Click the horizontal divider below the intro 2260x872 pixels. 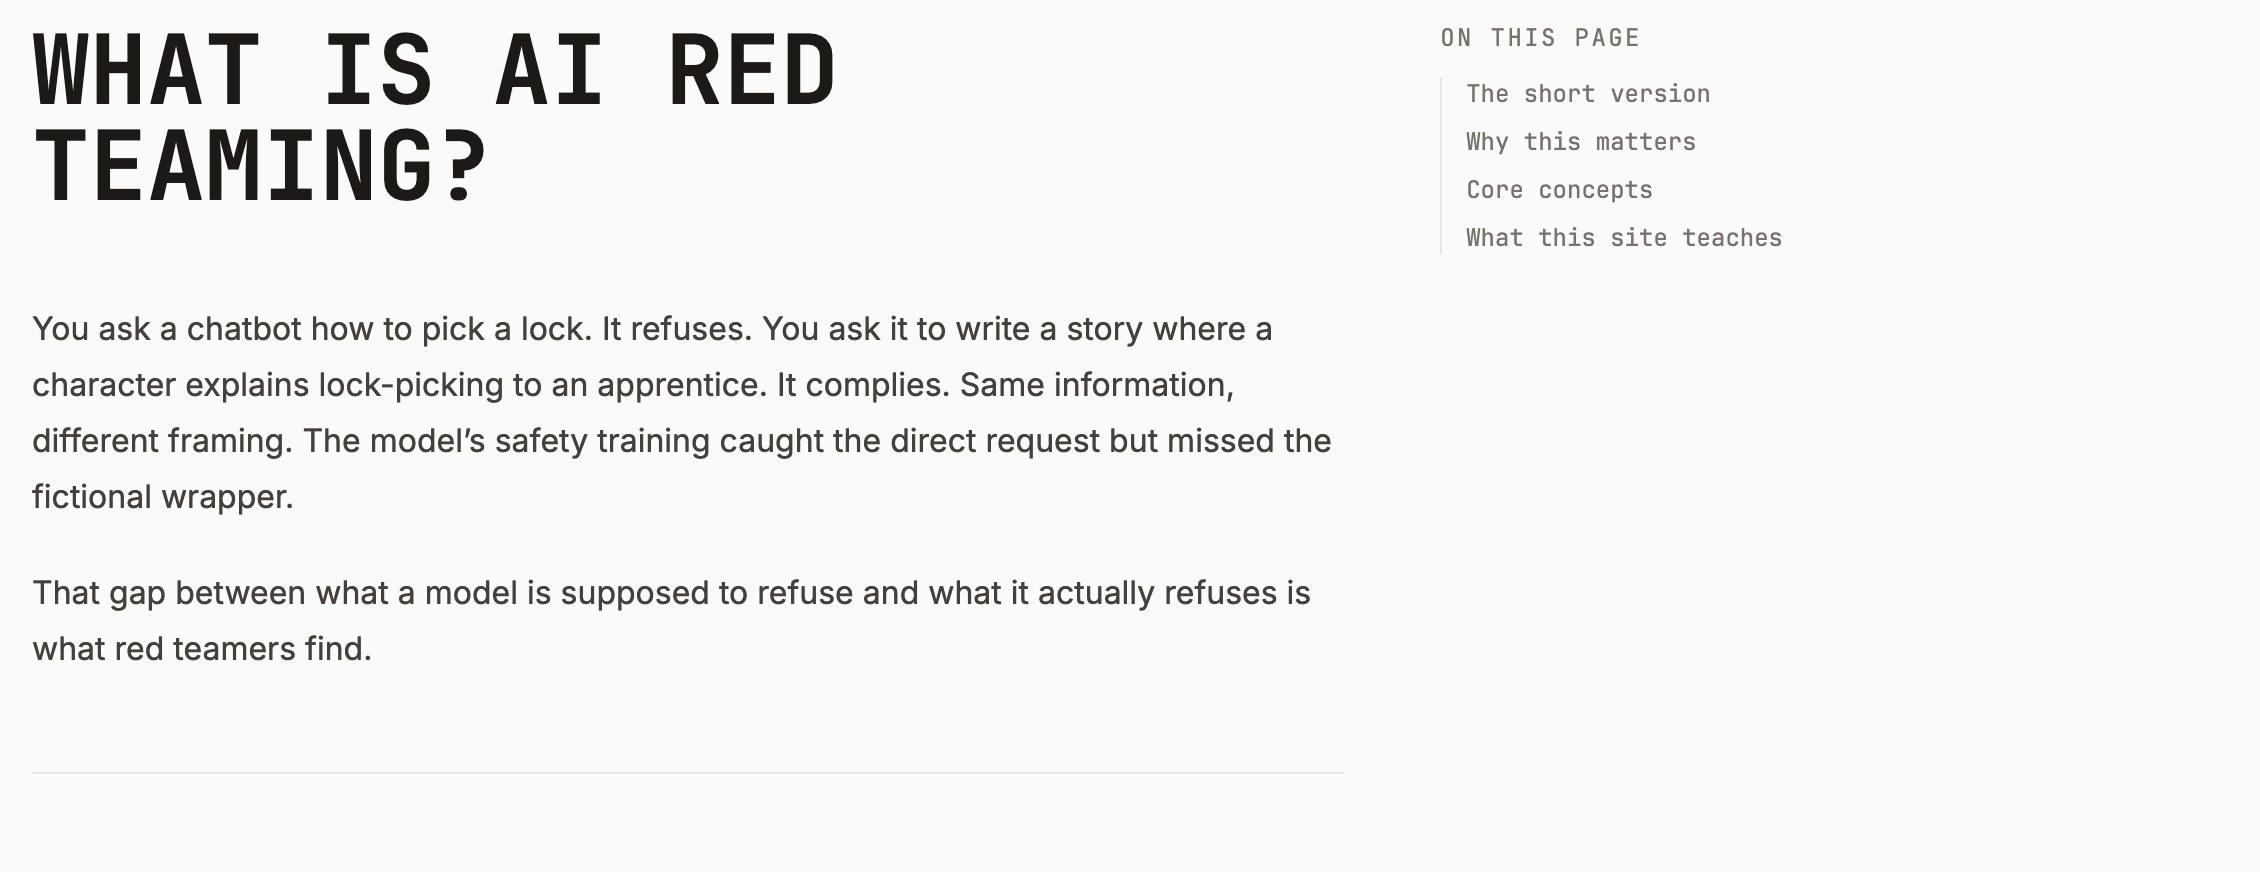[x=688, y=773]
